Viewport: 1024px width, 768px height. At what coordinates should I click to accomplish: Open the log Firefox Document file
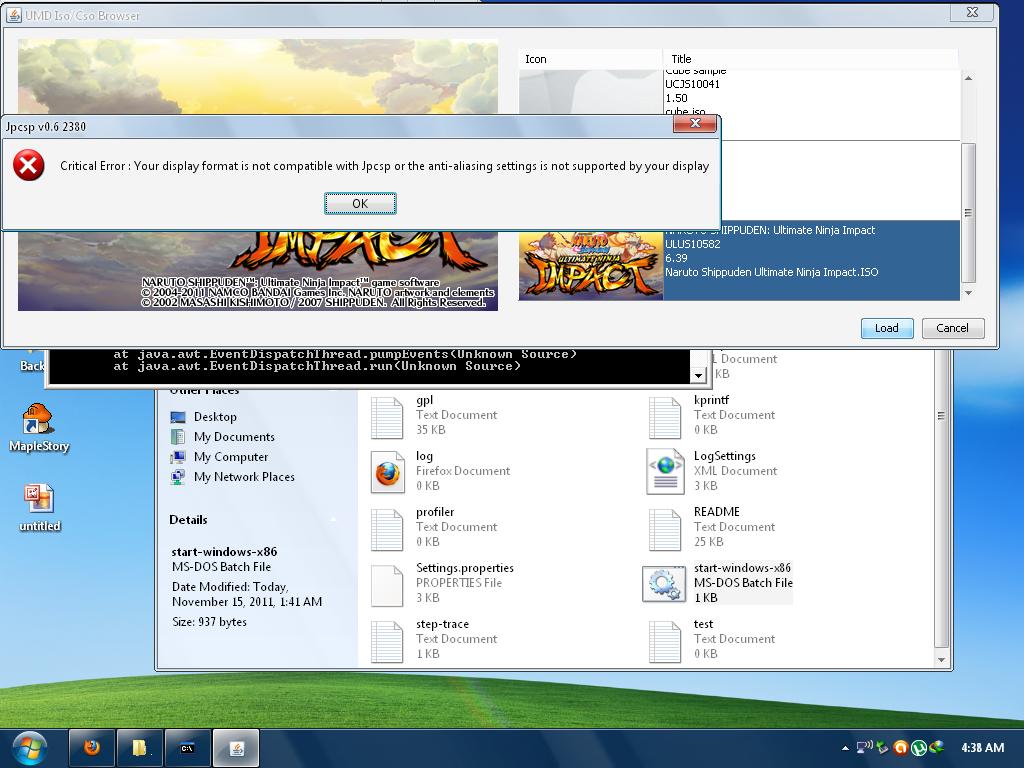click(388, 471)
